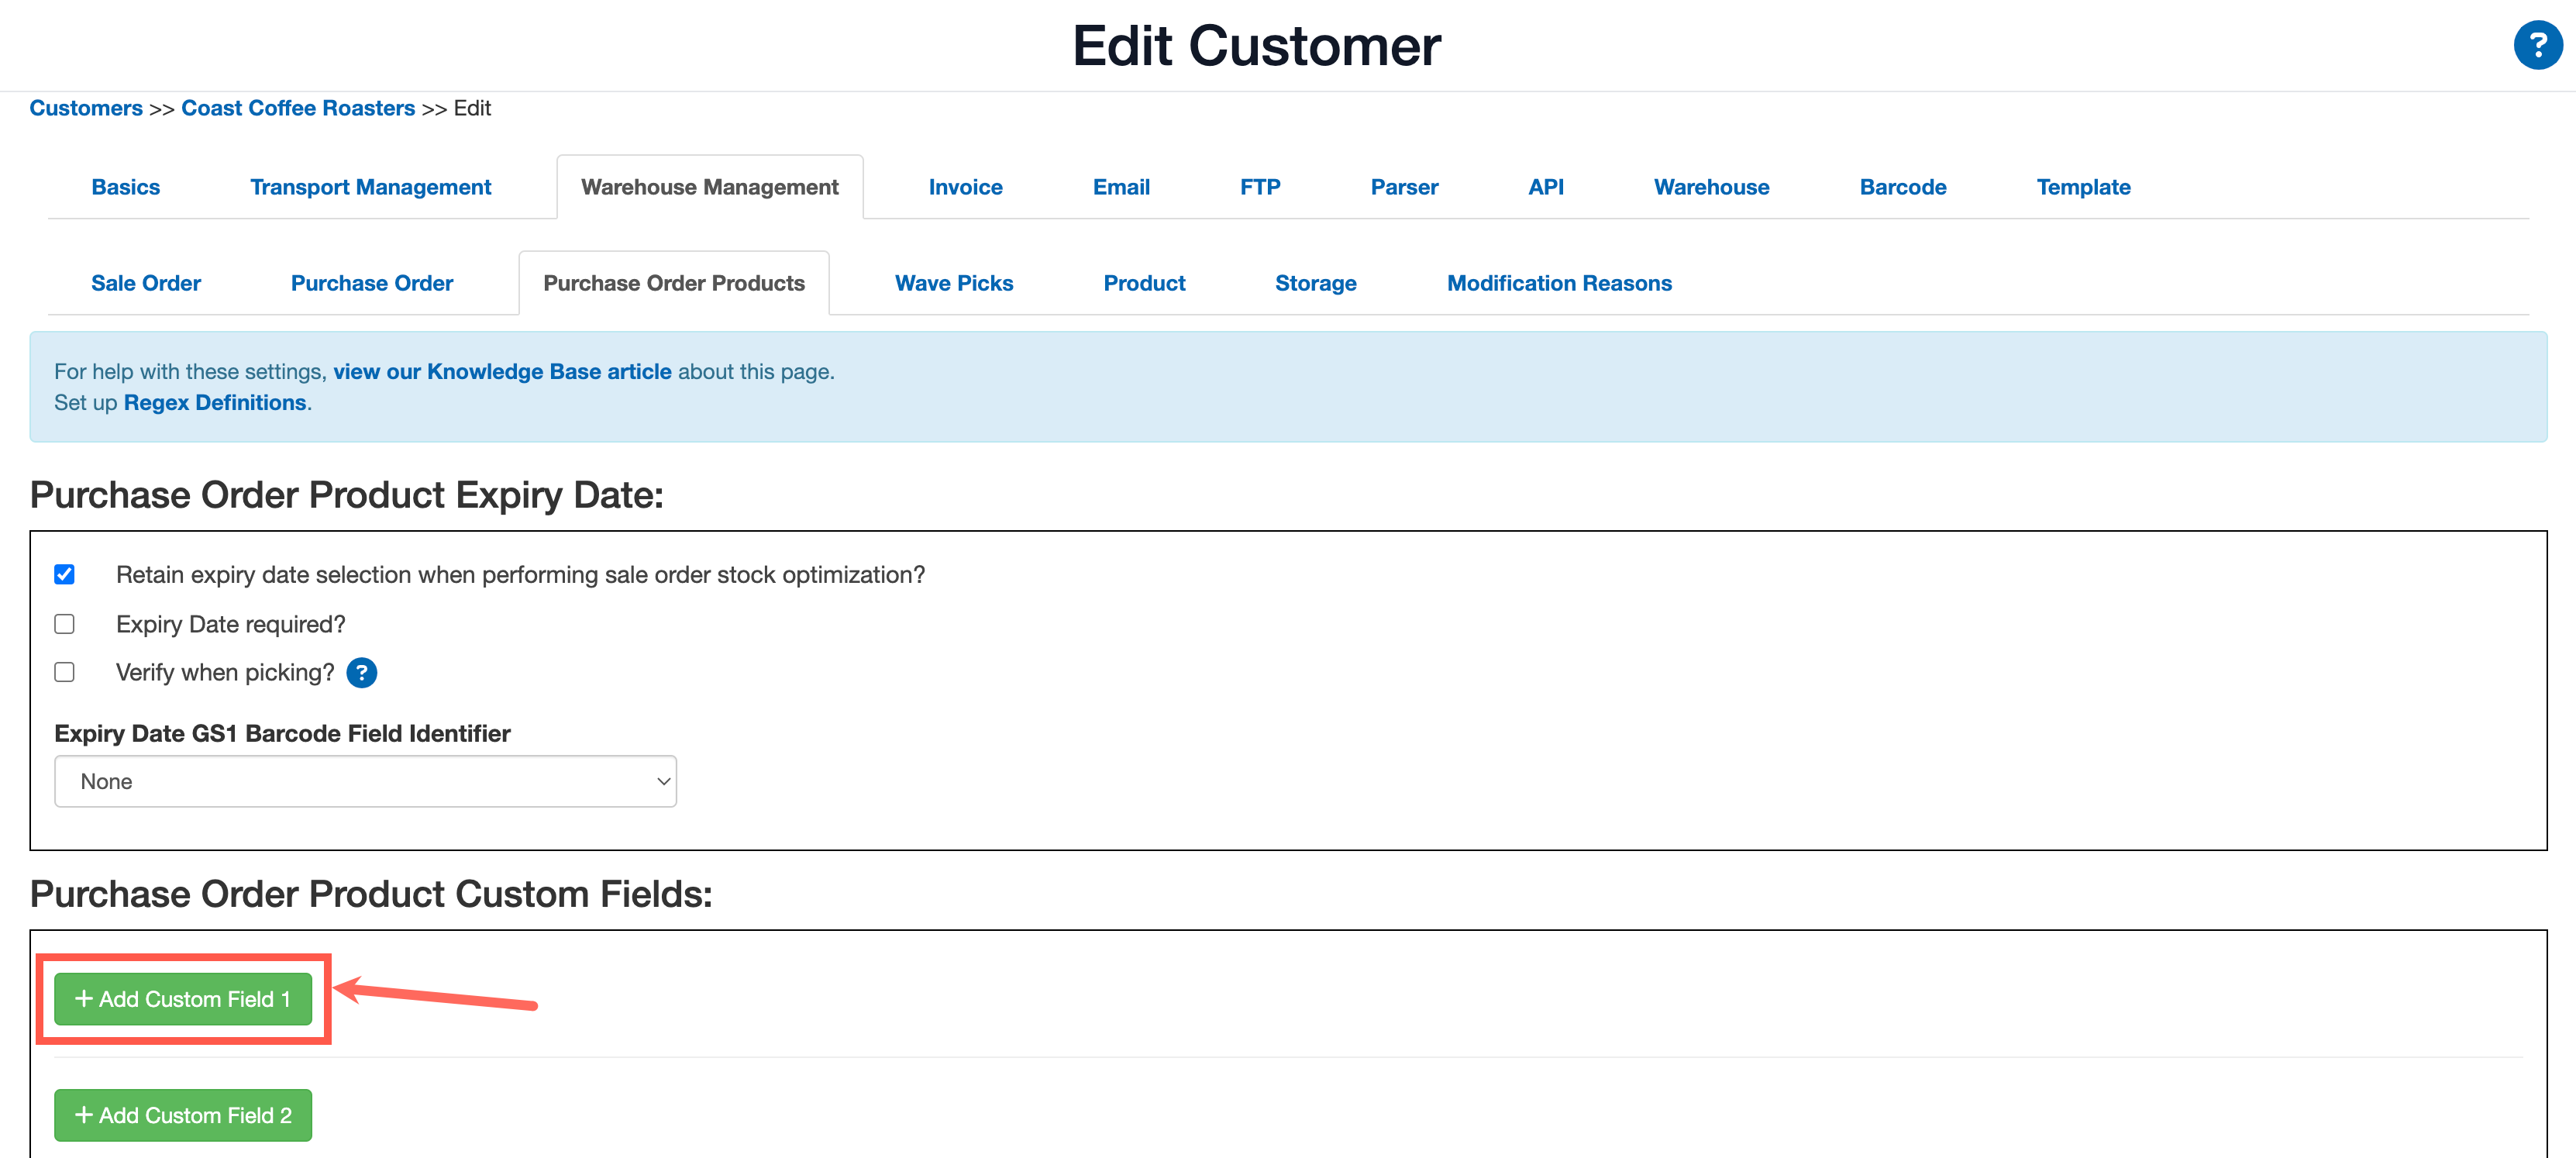
Task: Enable the Expiry Date required checkbox
Action: coord(64,623)
